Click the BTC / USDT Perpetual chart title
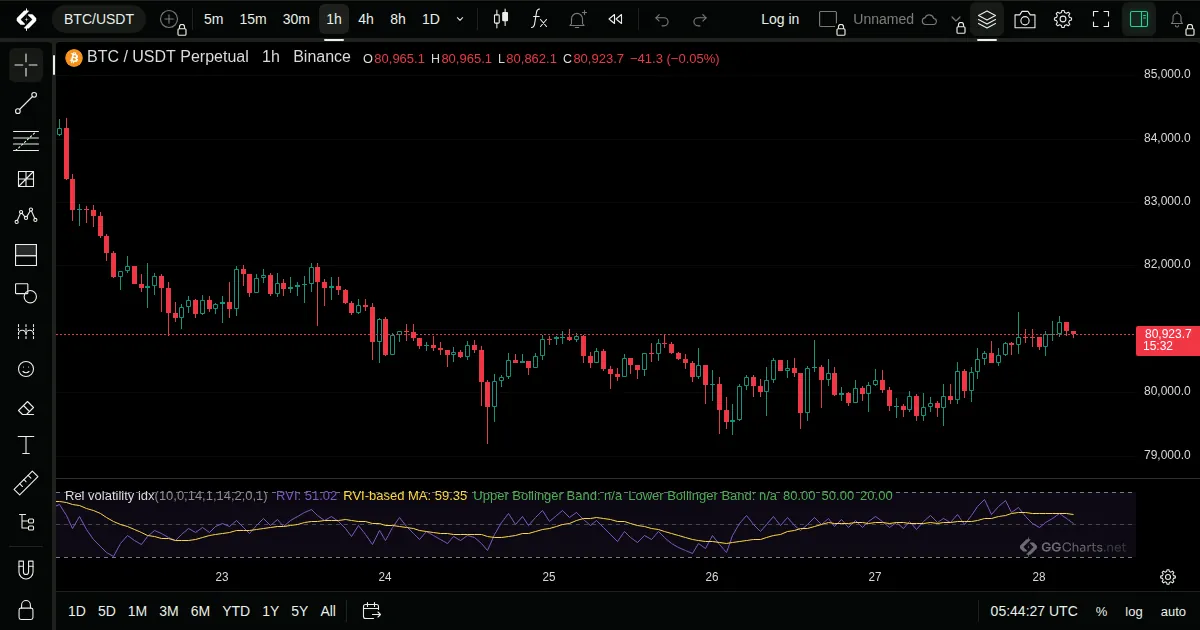 (167, 57)
